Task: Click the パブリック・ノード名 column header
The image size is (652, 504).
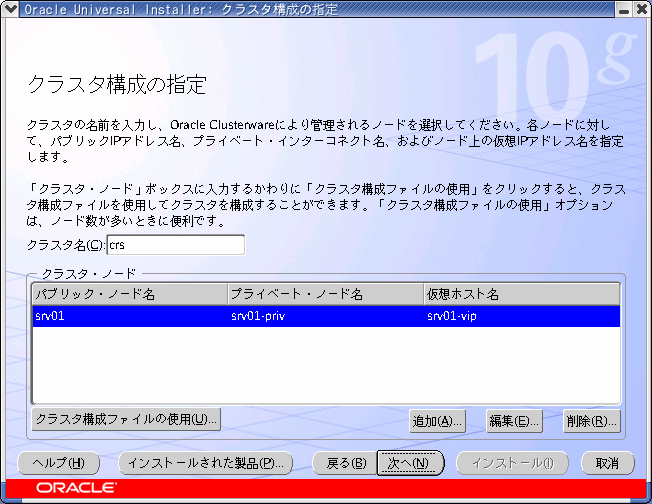Action: (130, 294)
